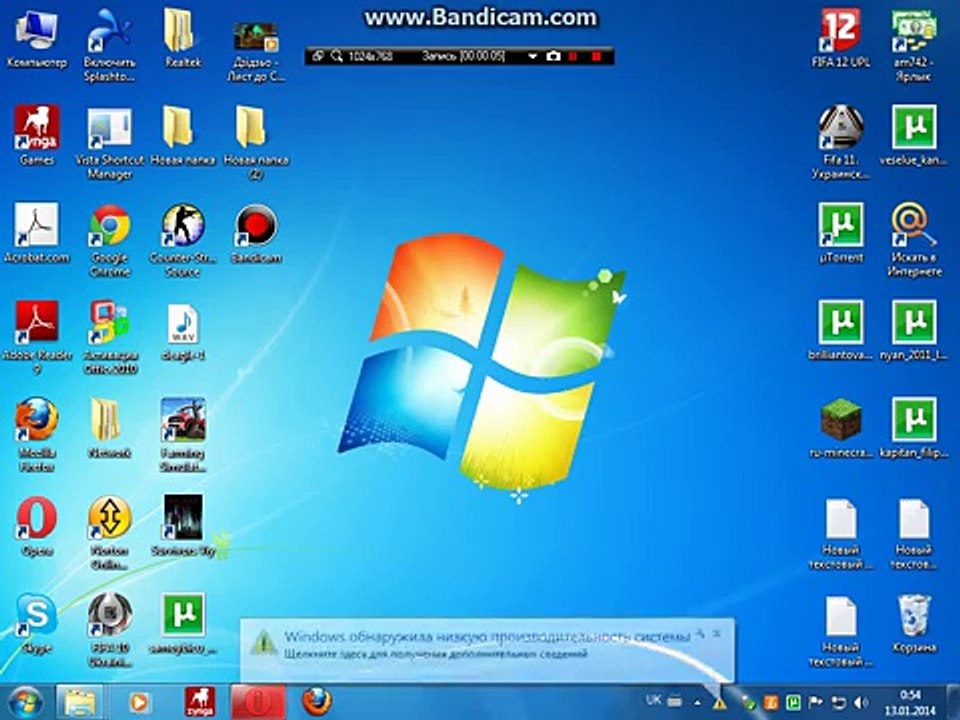Show hidden tray icons arrow
The image size is (960, 720).
pos(697,702)
